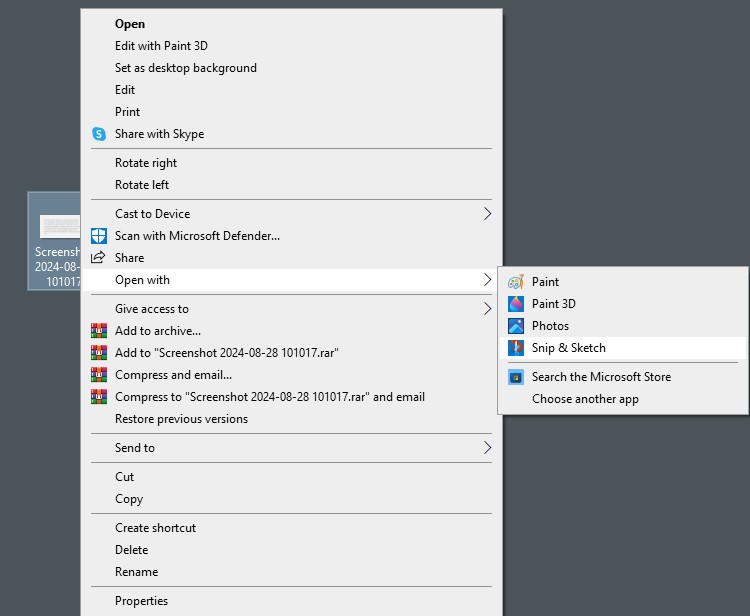Screen dimensions: 750x616
Task: Open the file with Snip & Sketch
Action: (x=623, y=348)
